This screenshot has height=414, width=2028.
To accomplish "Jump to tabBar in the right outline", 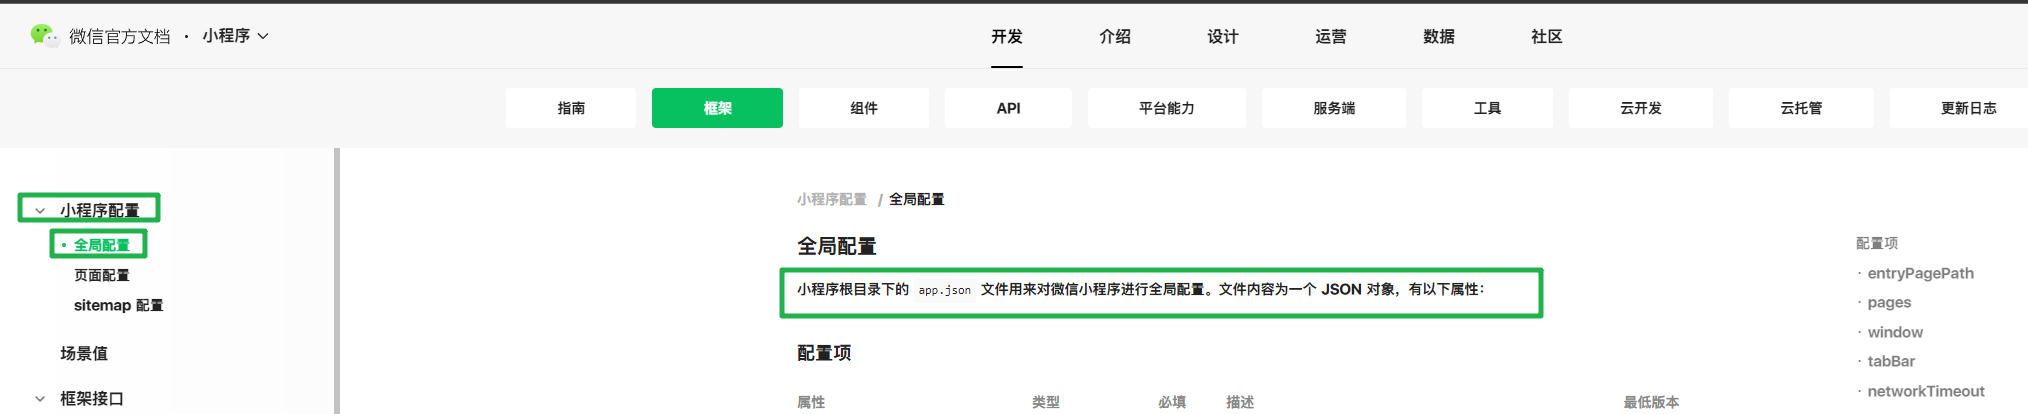I will (1891, 361).
